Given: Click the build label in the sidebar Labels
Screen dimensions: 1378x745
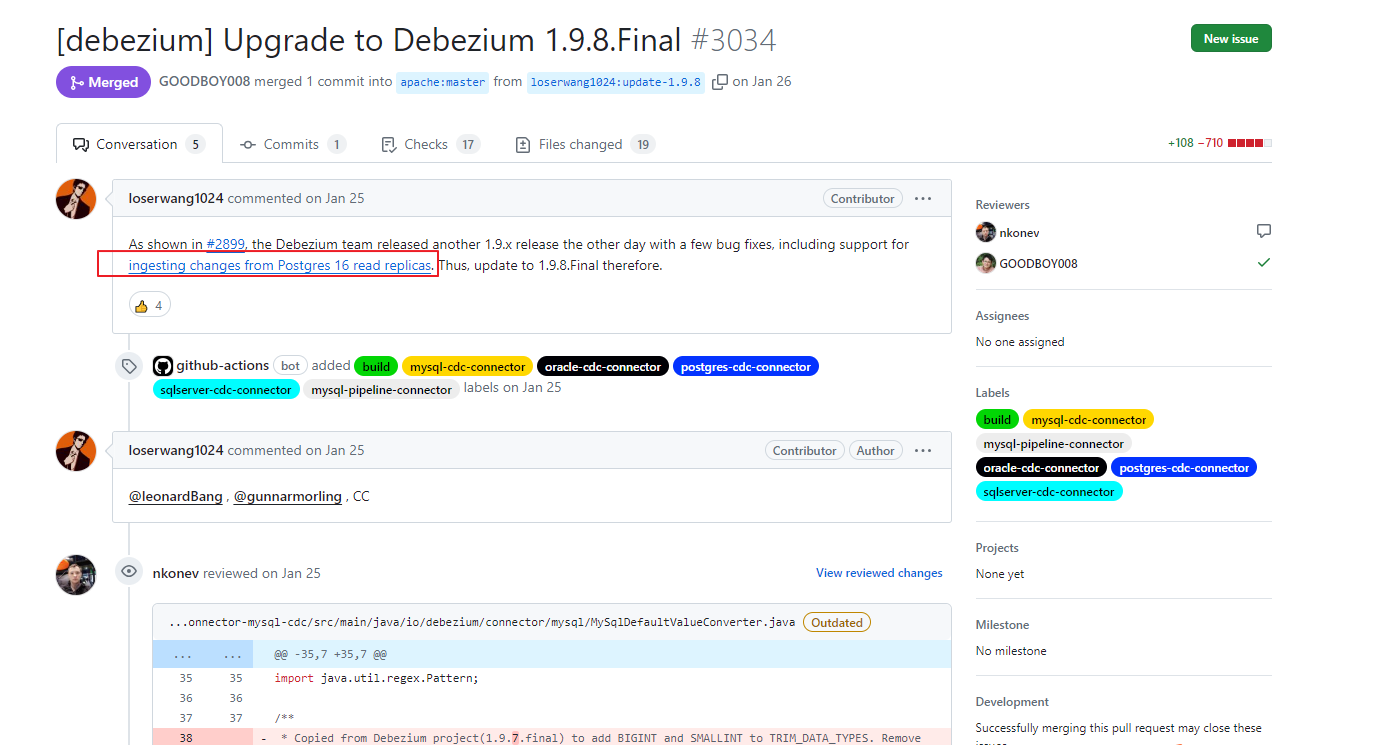Looking at the screenshot, I should (997, 419).
